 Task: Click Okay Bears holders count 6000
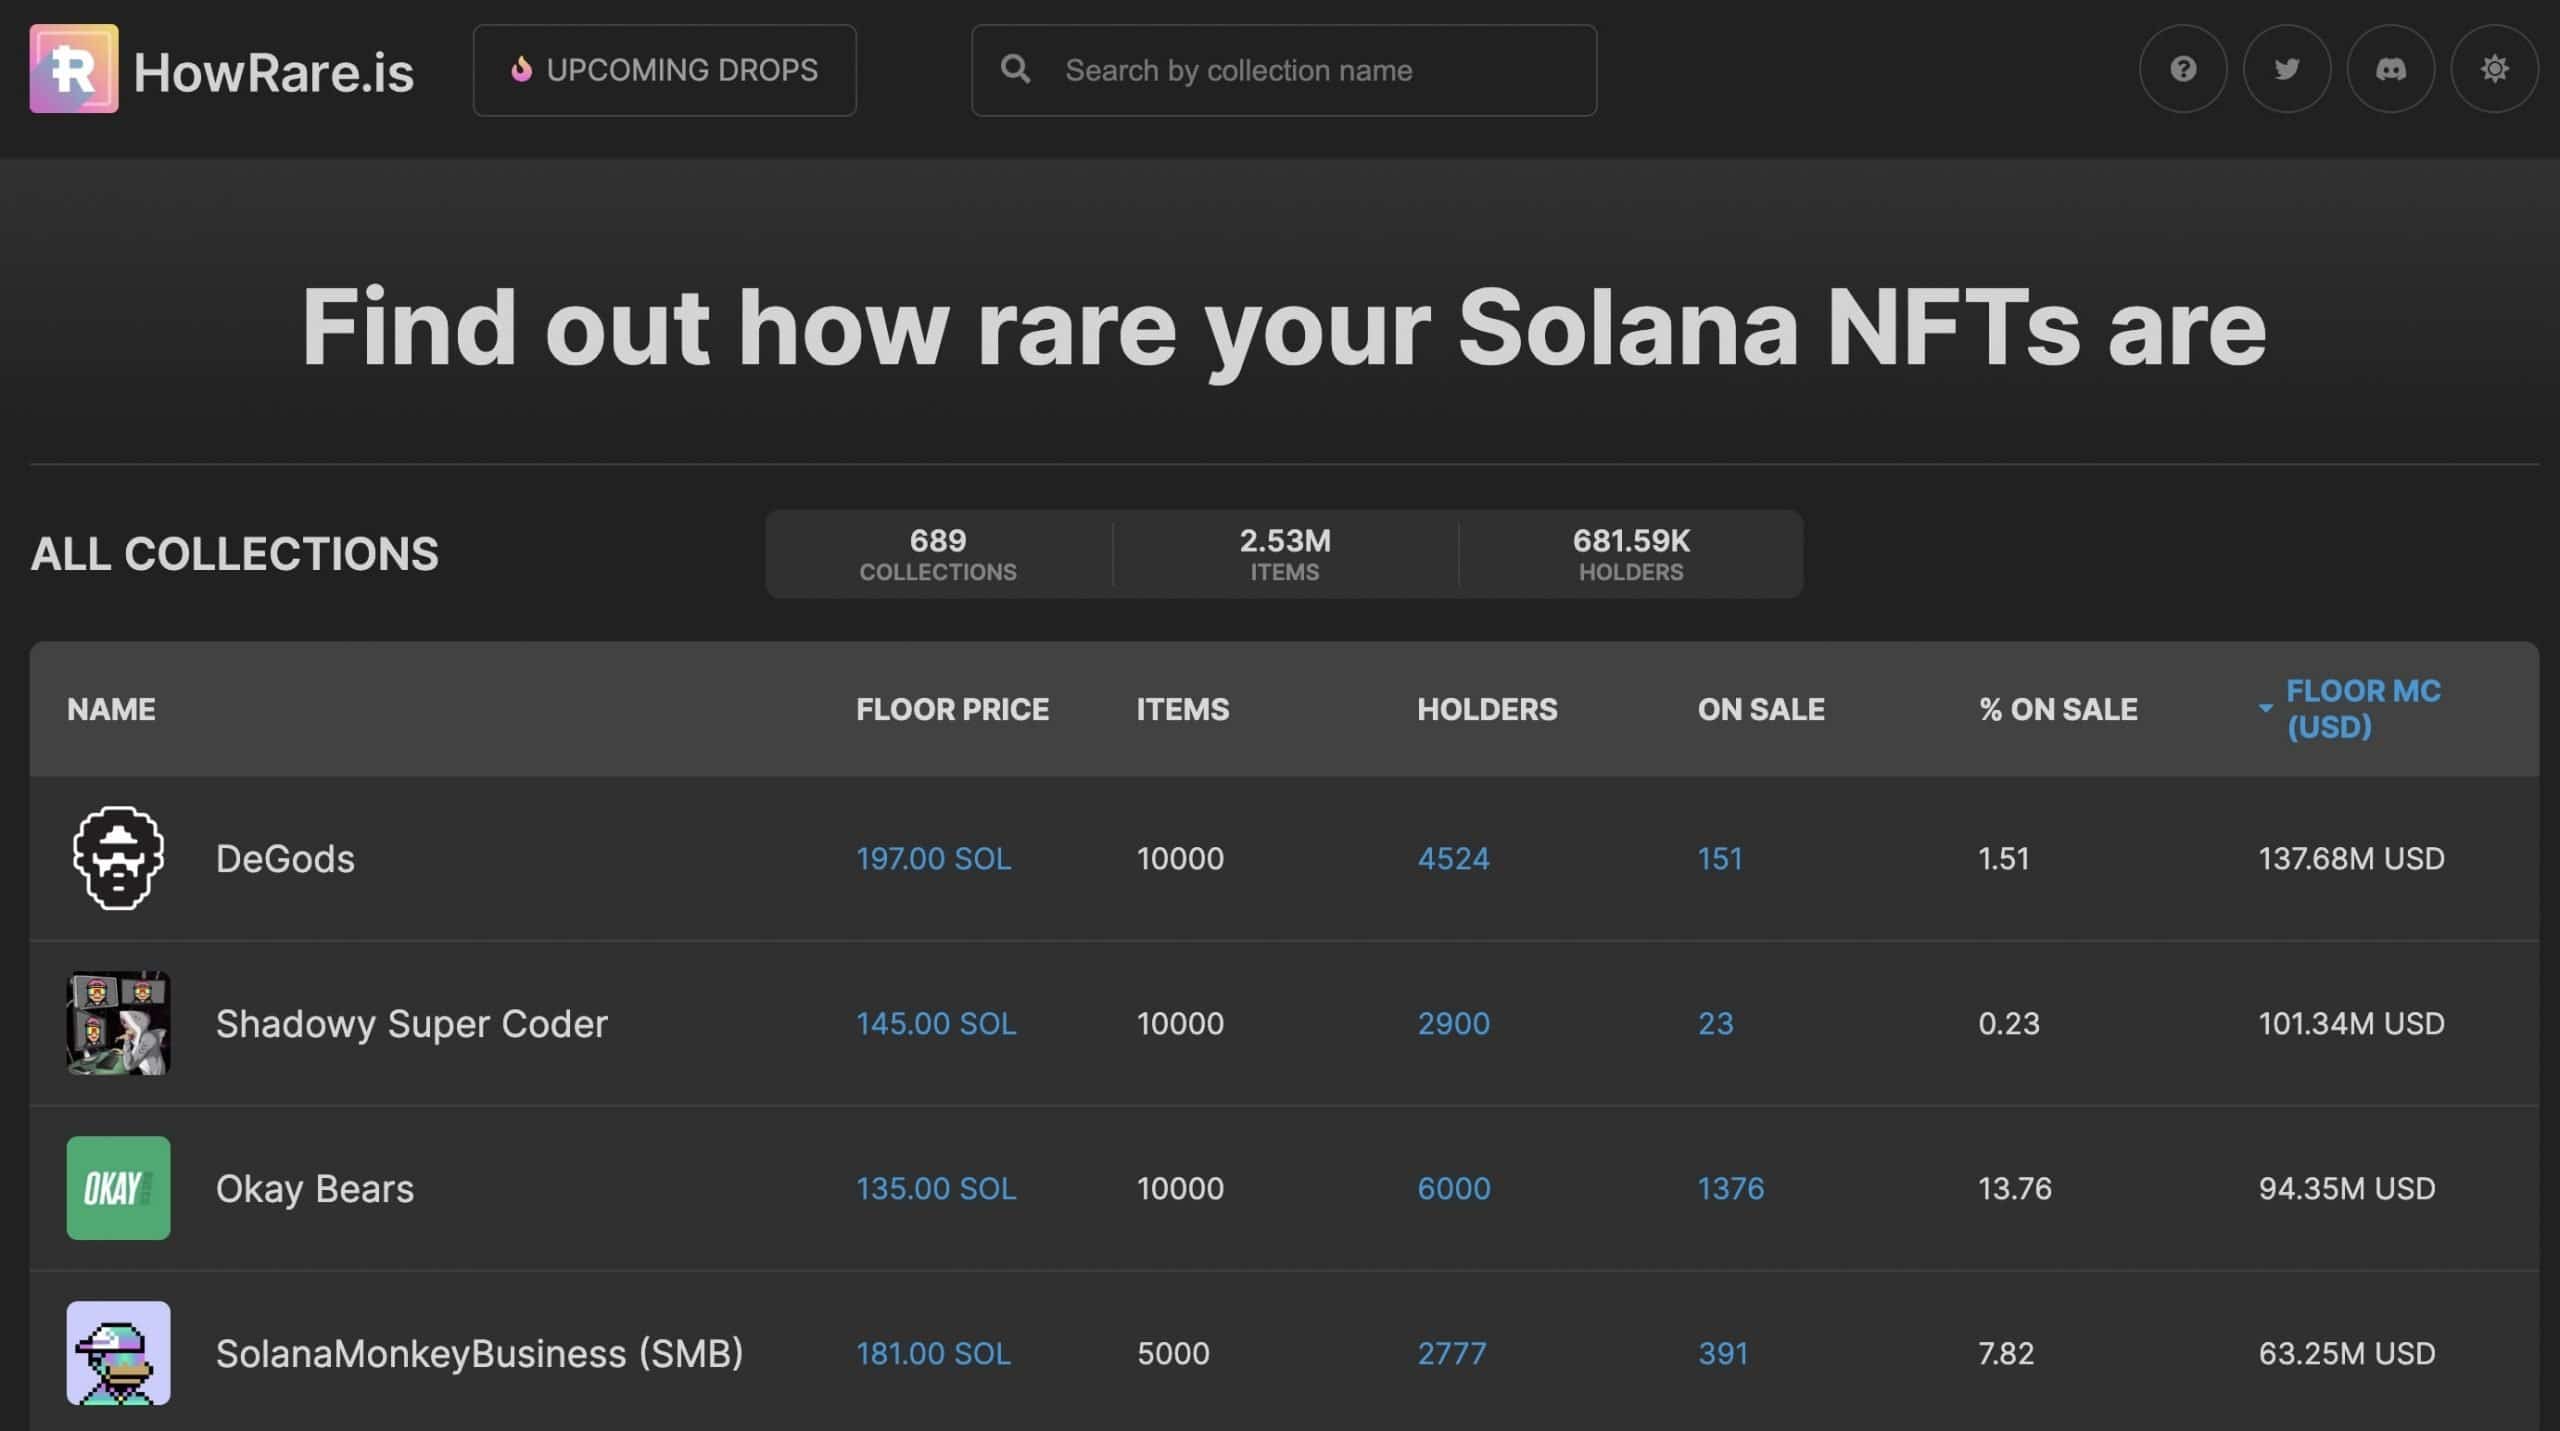pos(1453,1189)
